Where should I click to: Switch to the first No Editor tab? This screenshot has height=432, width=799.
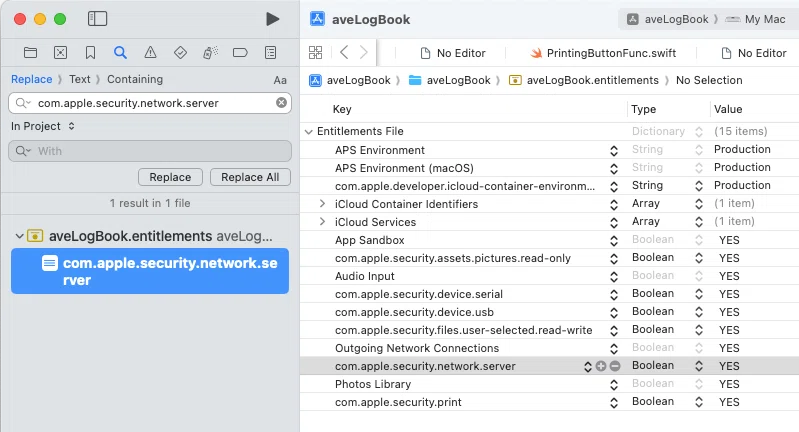click(452, 53)
